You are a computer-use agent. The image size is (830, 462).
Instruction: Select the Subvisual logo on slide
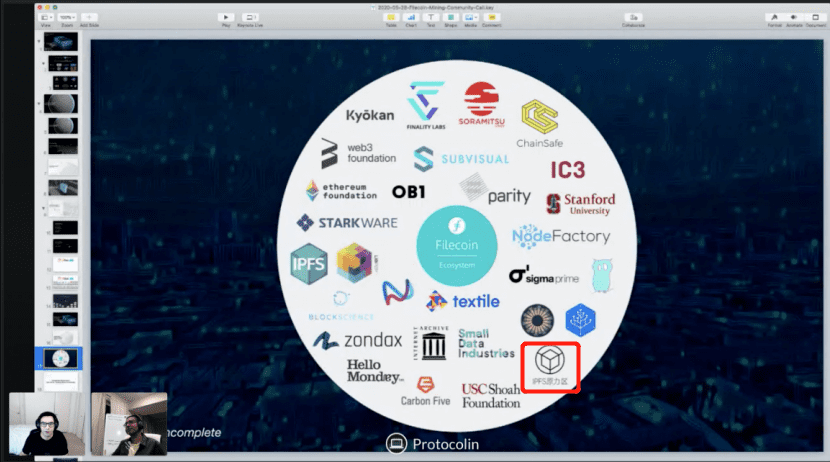(x=461, y=159)
